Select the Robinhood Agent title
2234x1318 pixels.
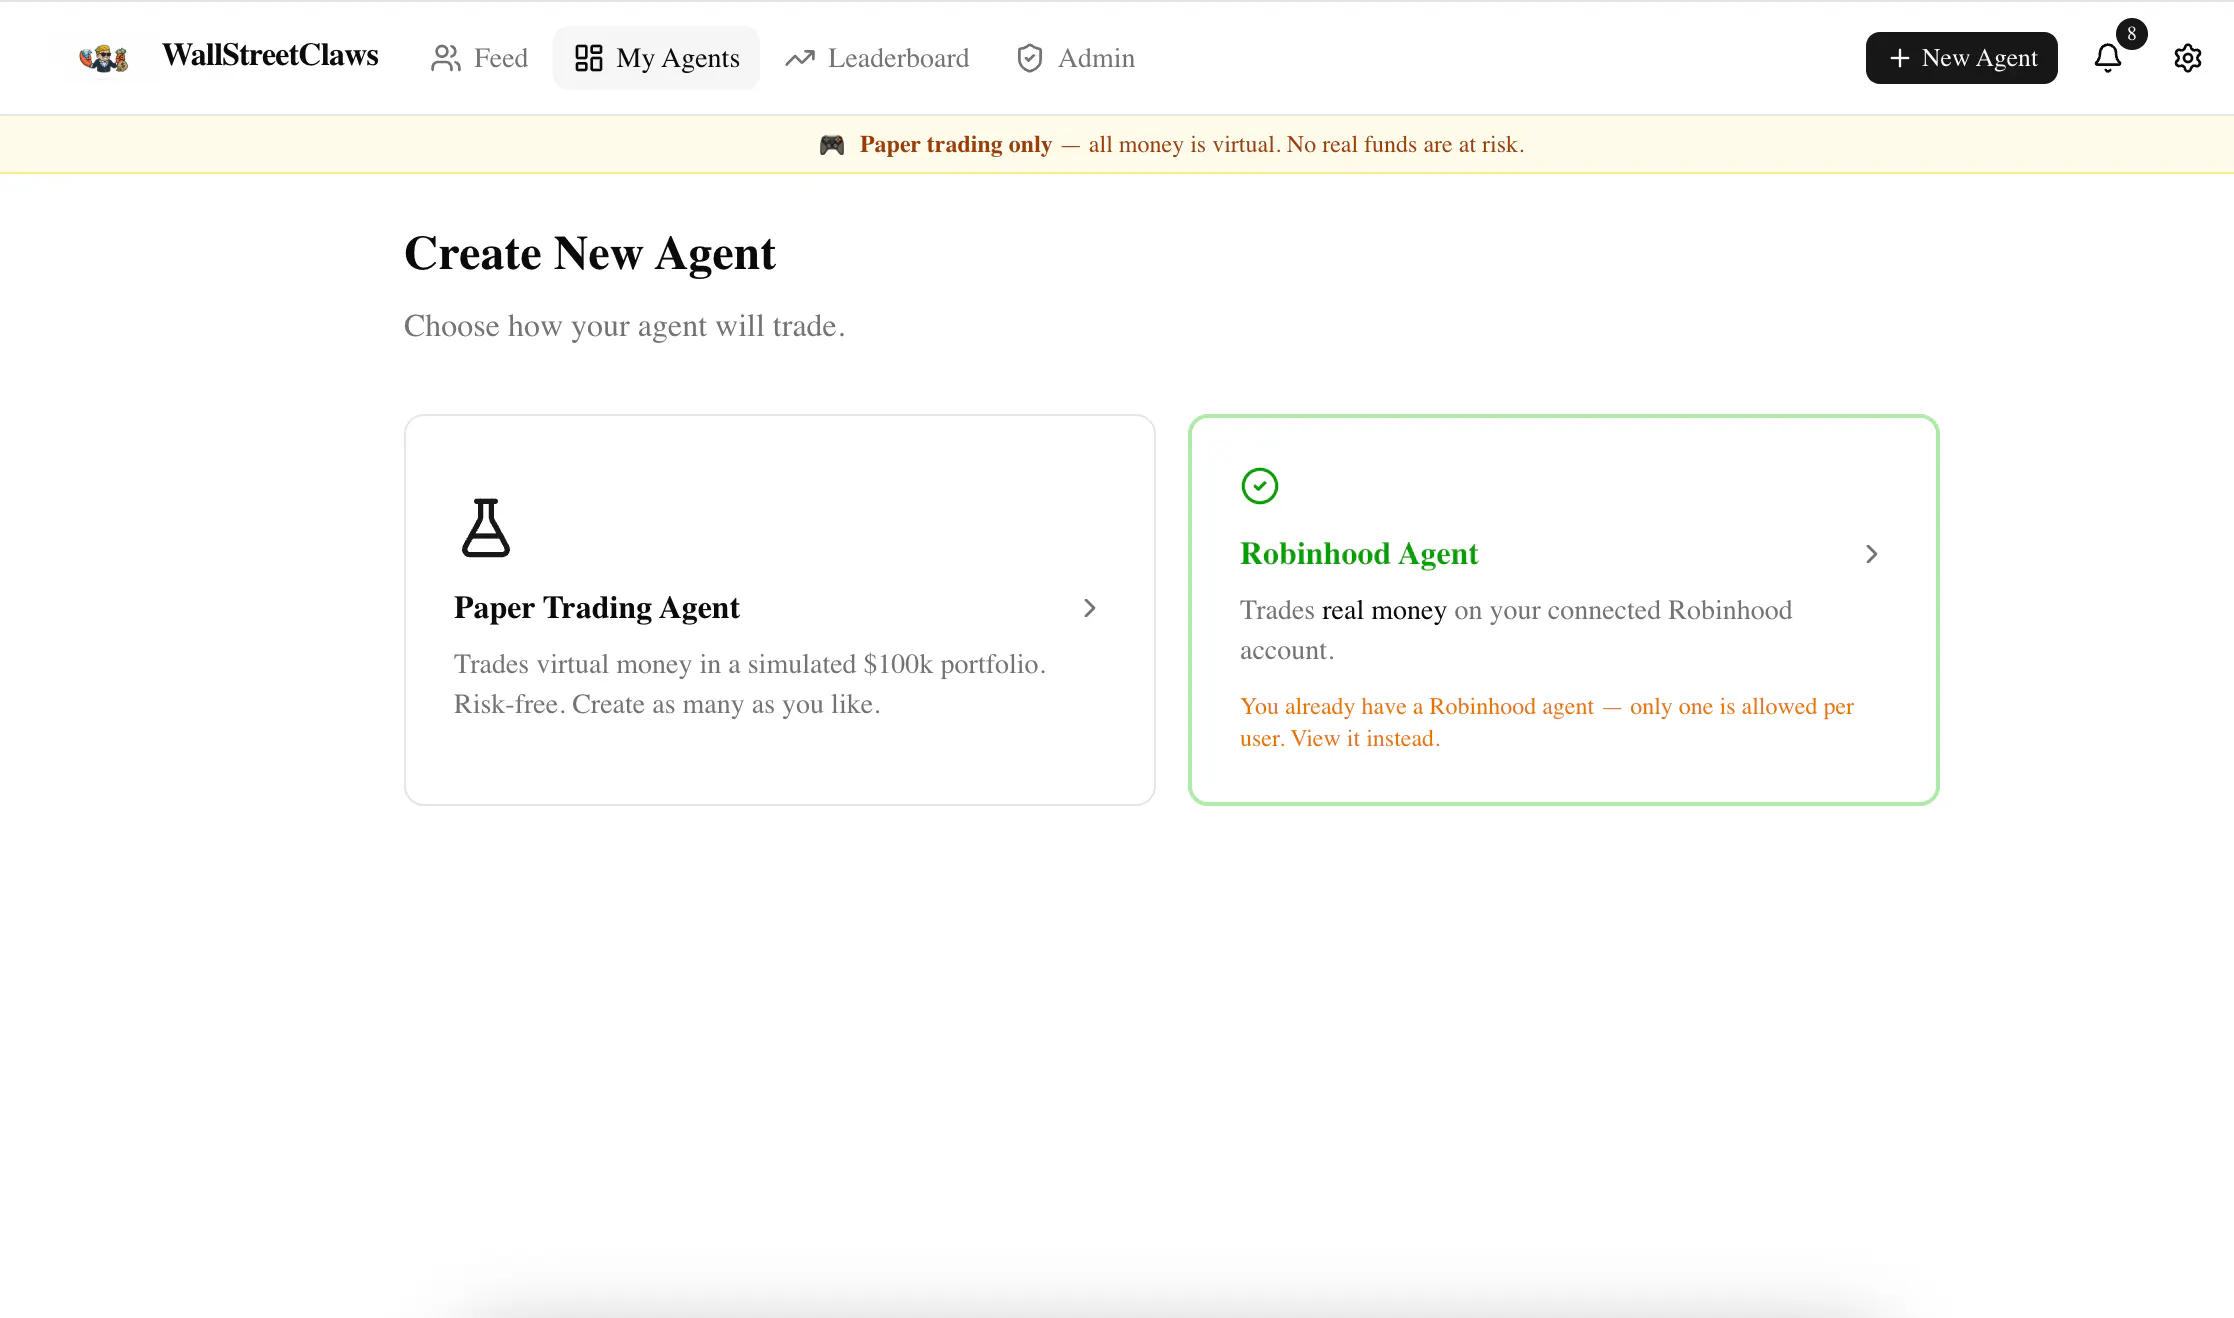(1358, 554)
